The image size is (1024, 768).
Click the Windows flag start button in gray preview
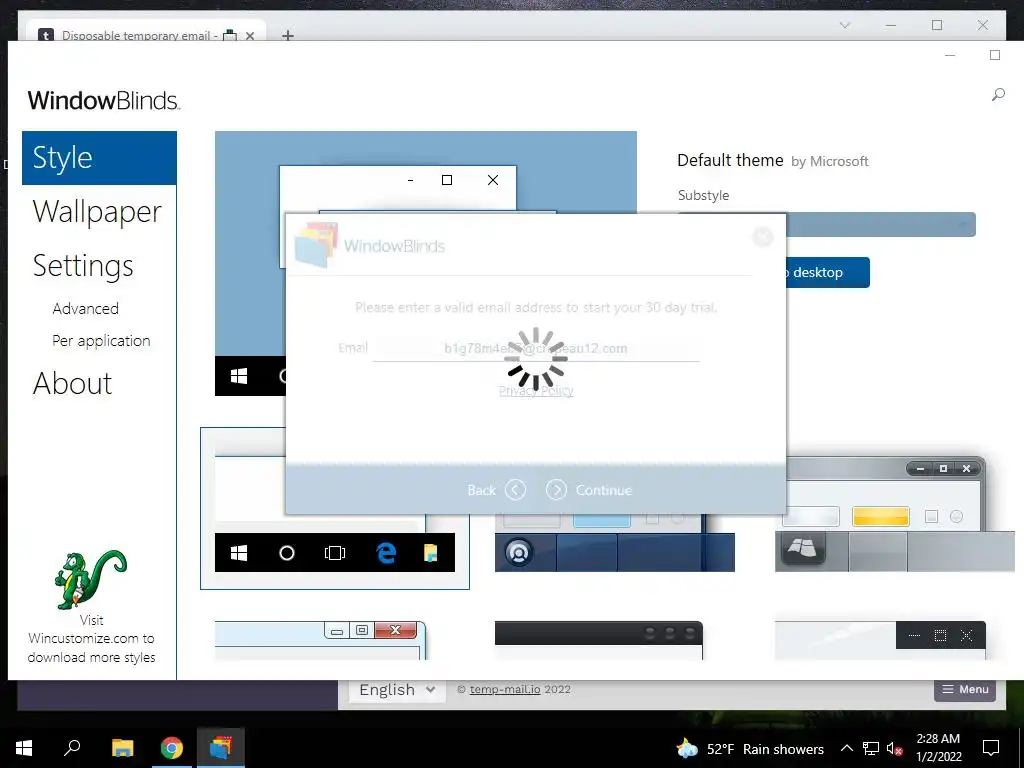(x=802, y=547)
